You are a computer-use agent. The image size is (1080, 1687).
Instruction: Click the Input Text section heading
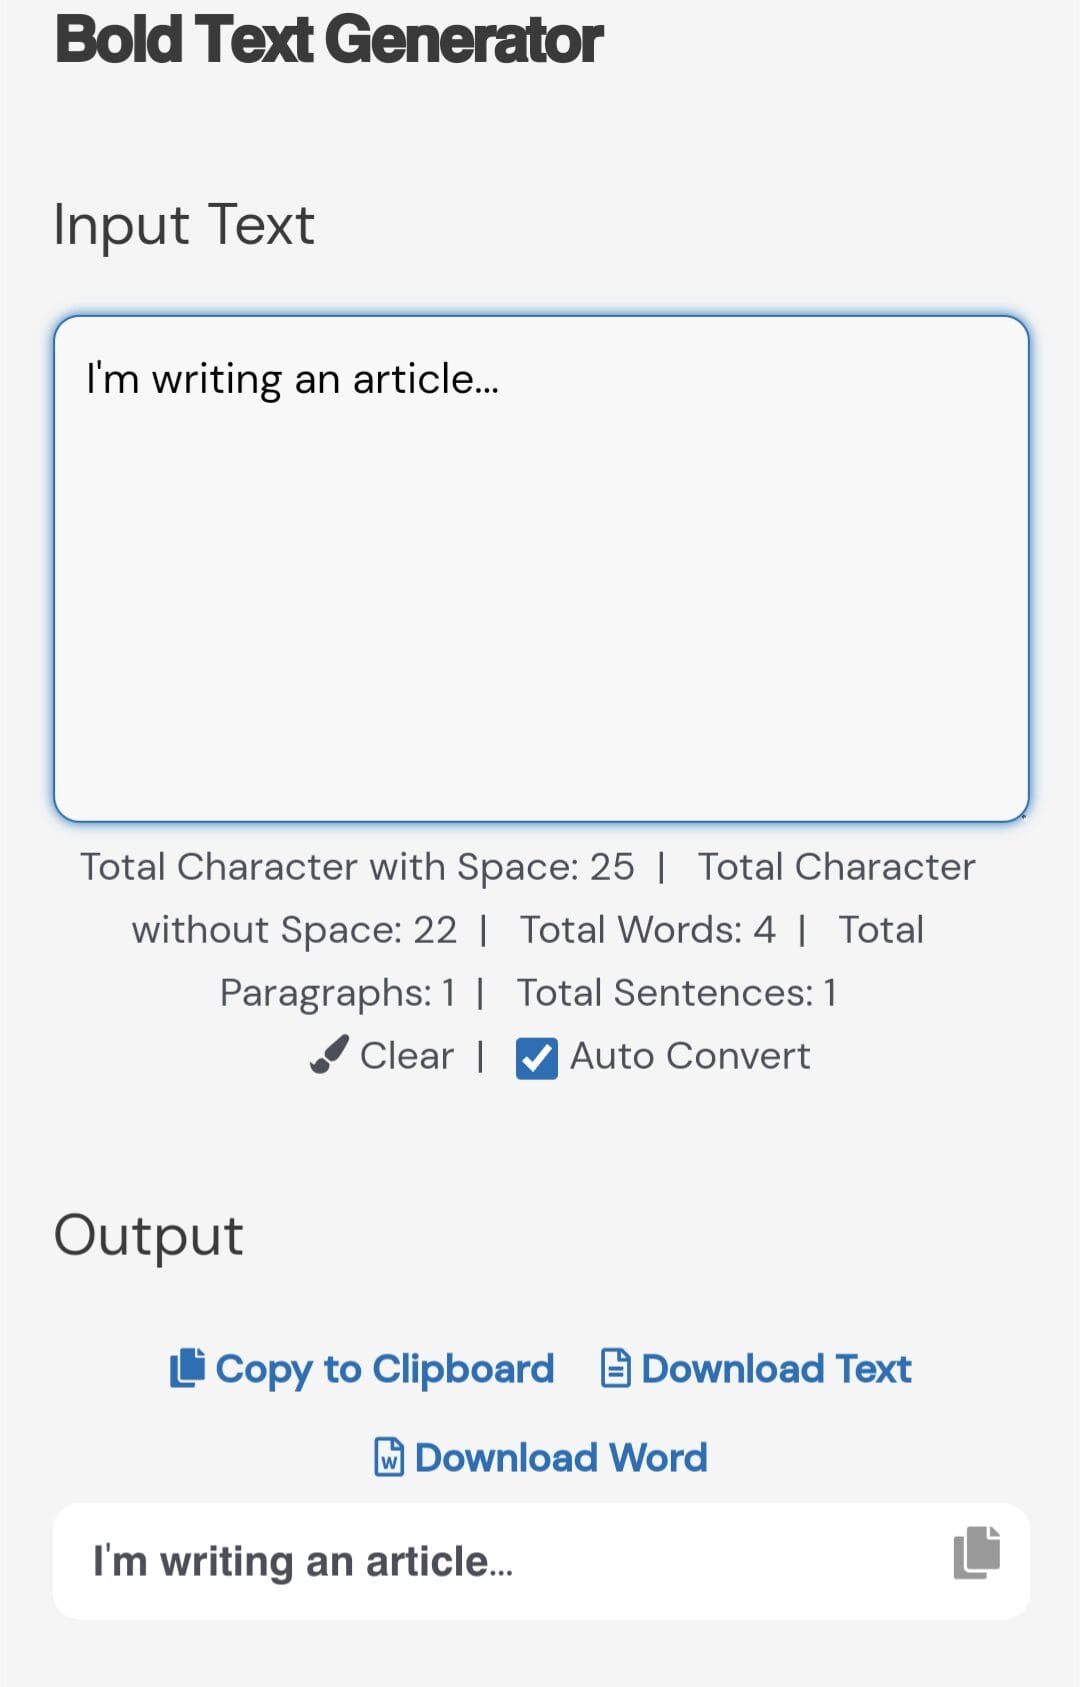pos(184,224)
